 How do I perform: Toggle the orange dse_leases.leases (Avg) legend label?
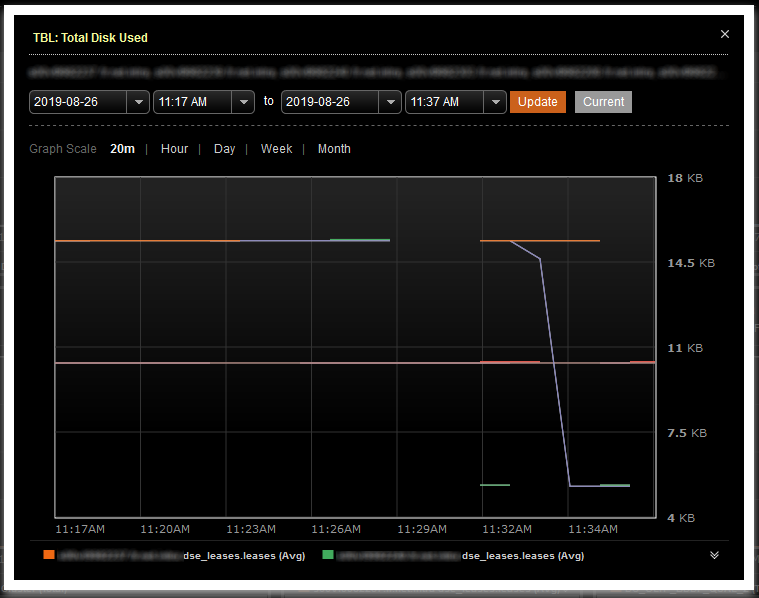[243, 555]
